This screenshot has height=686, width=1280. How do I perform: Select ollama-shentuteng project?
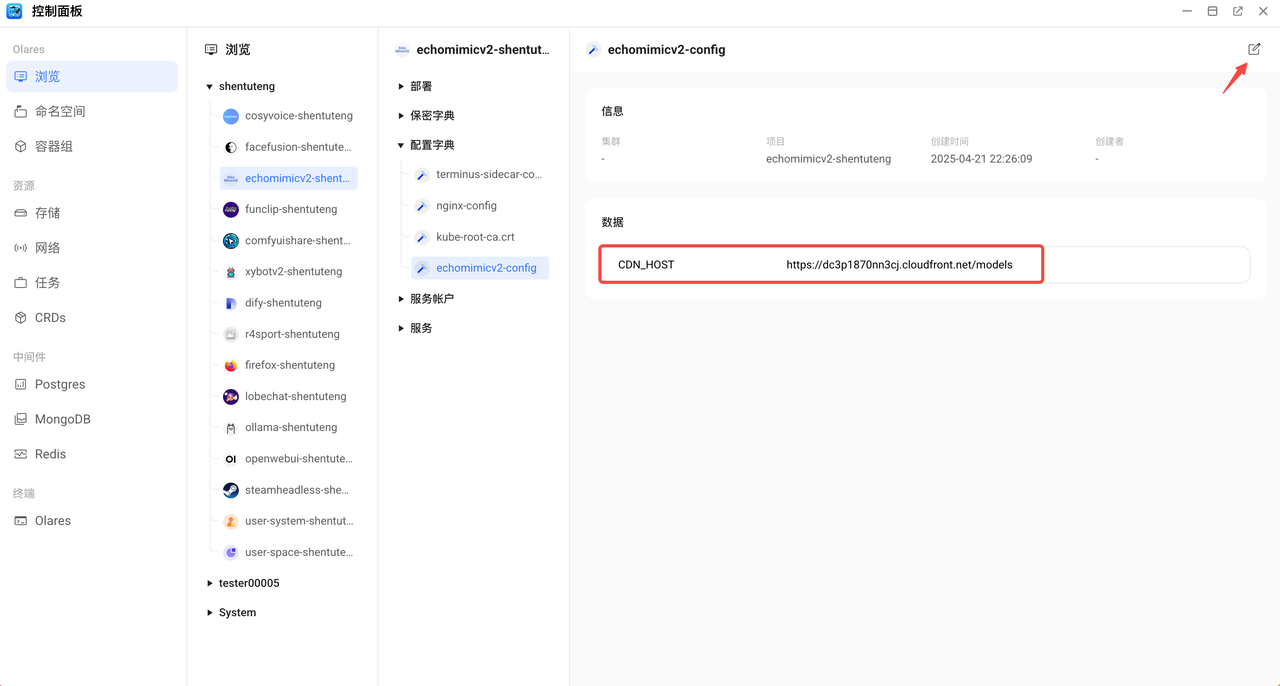click(291, 427)
